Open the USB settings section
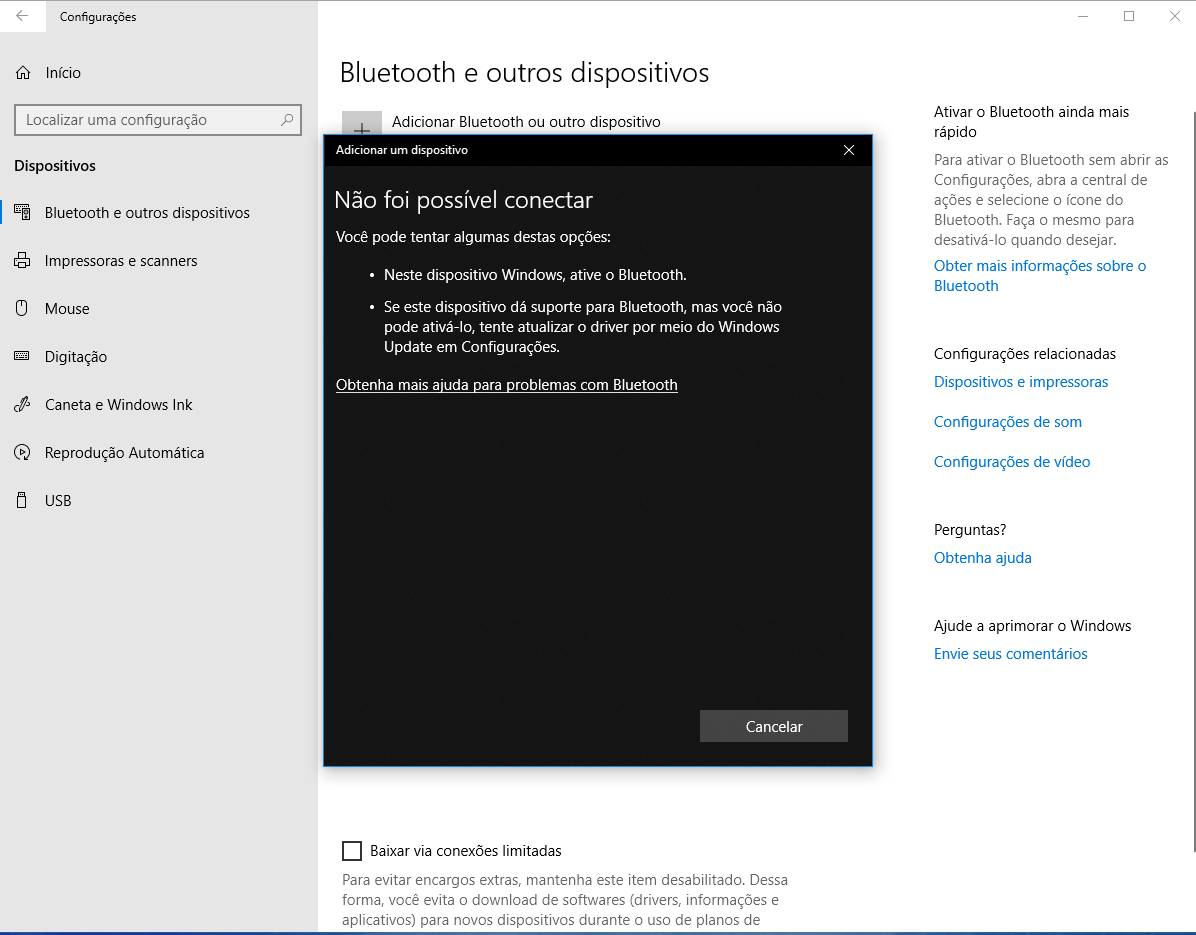 tap(58, 500)
